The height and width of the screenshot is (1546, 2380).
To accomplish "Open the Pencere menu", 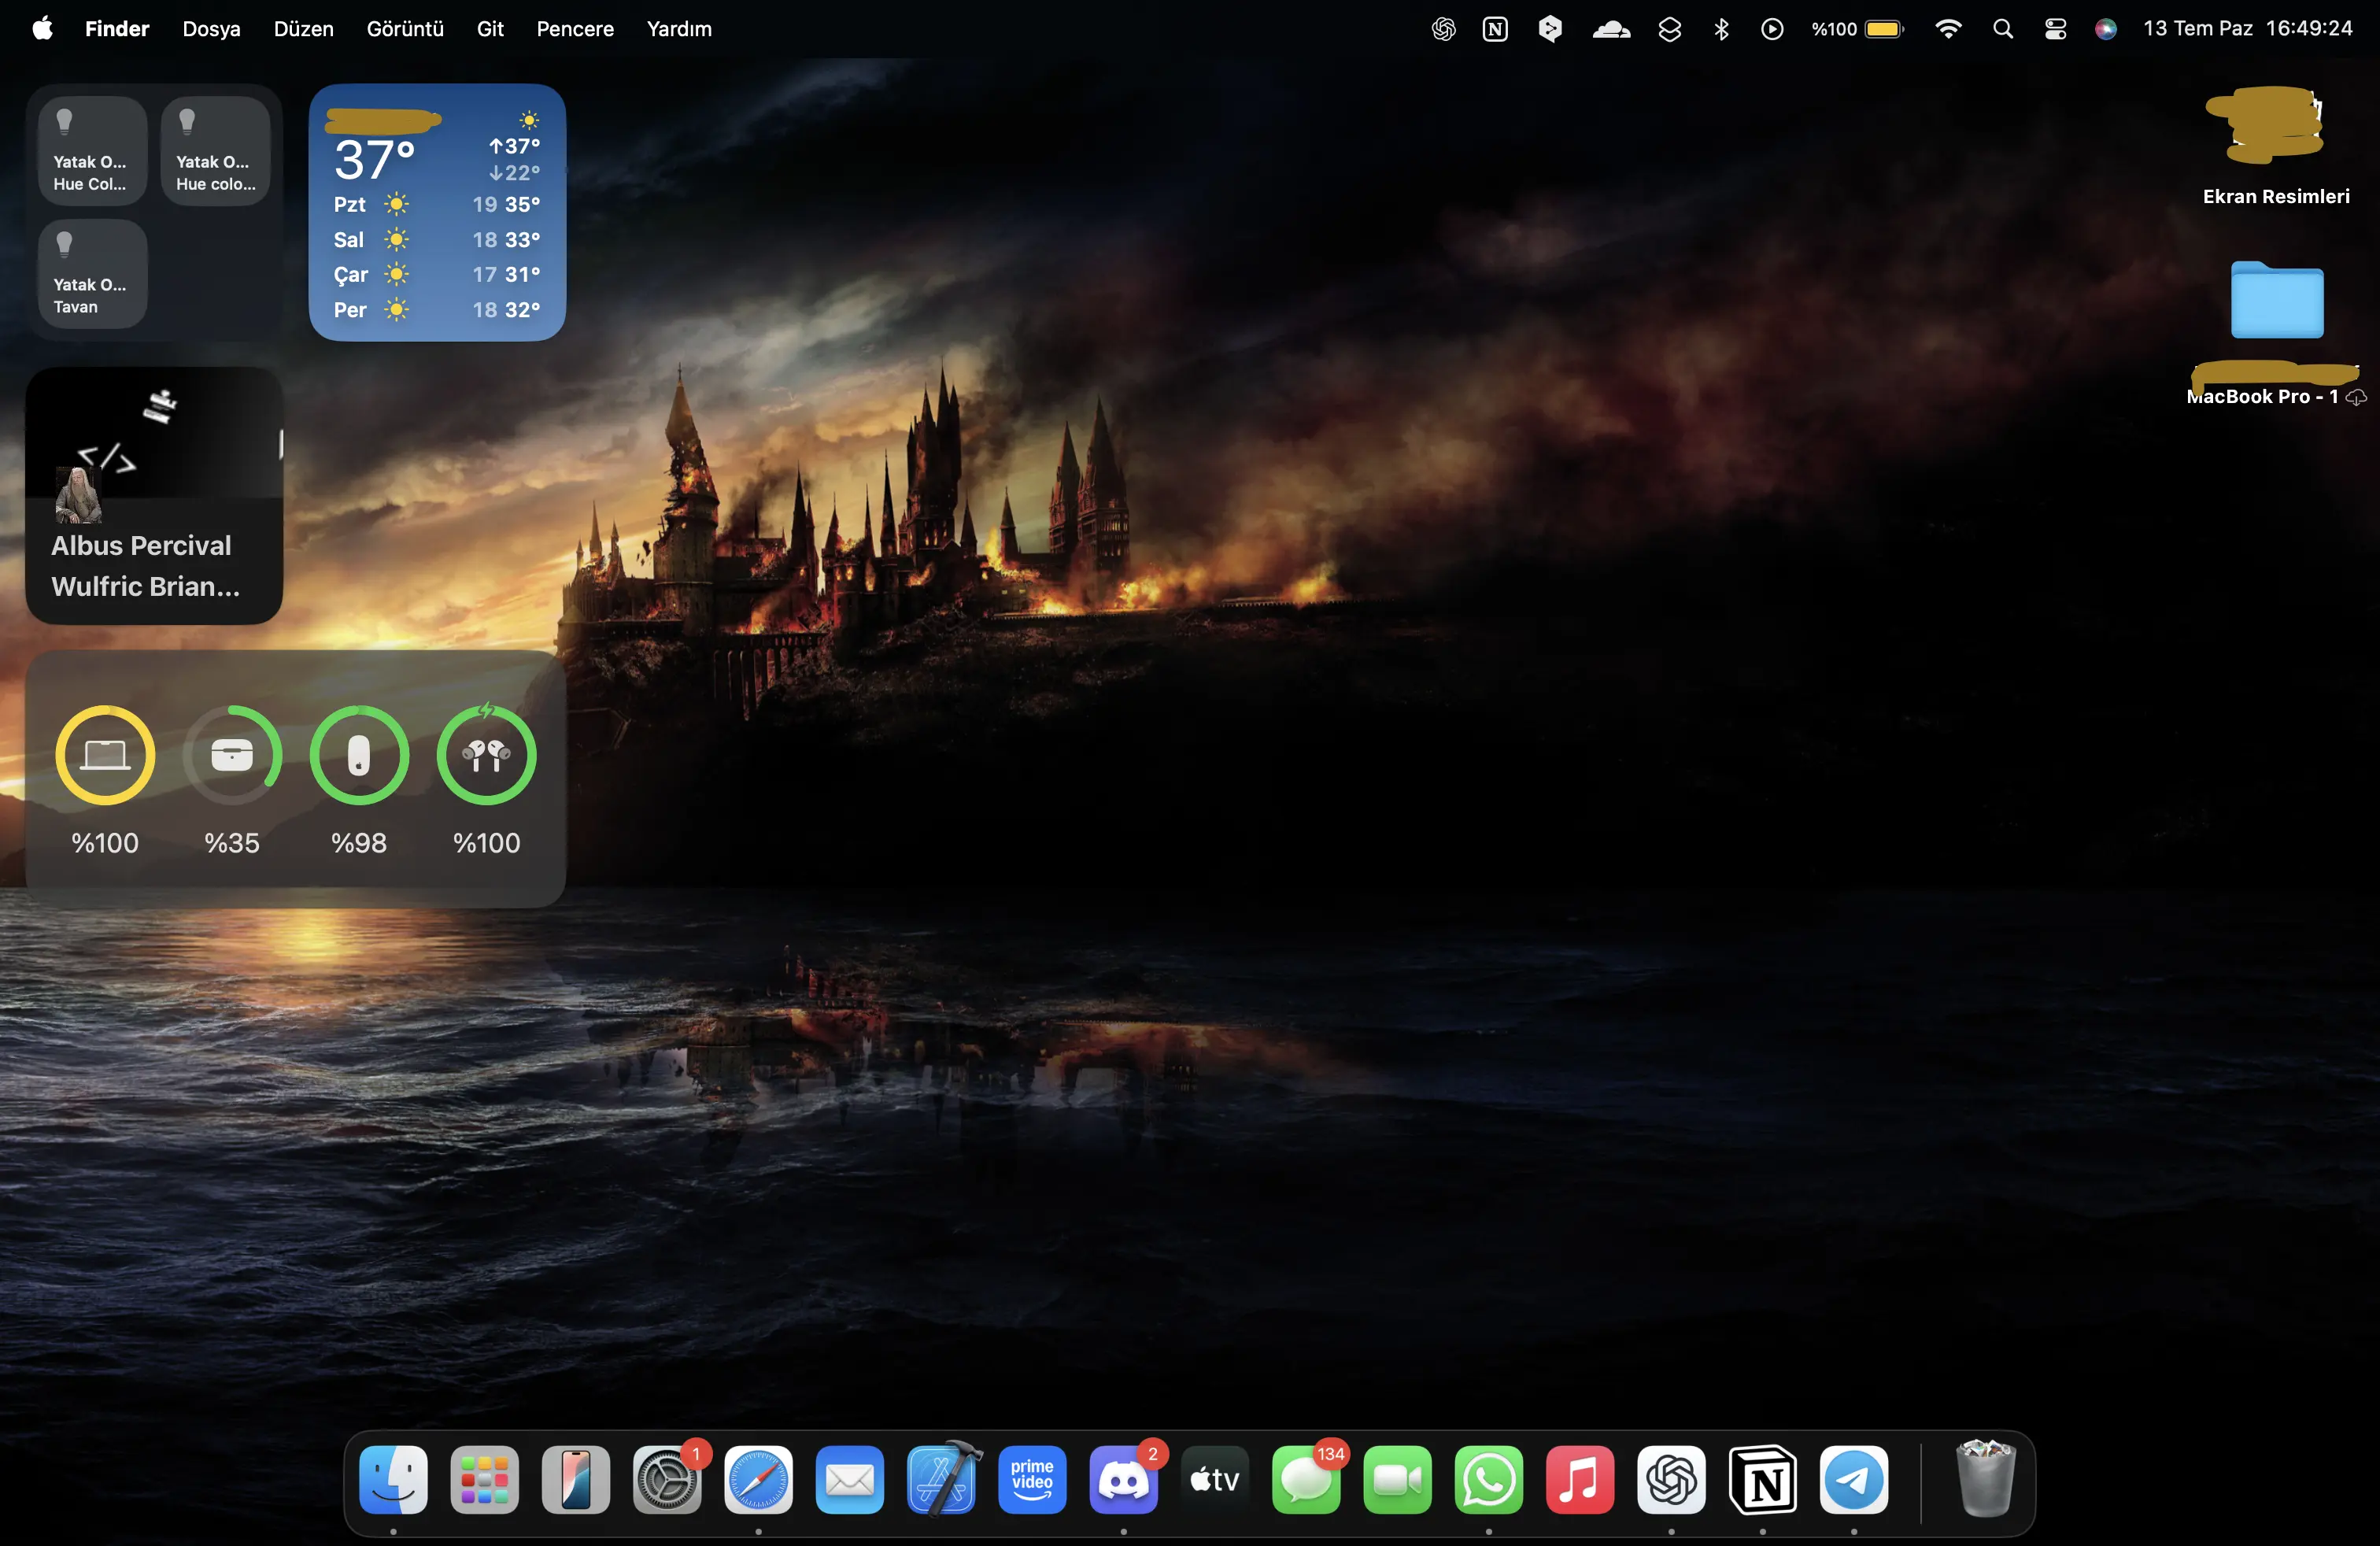I will pos(575,29).
